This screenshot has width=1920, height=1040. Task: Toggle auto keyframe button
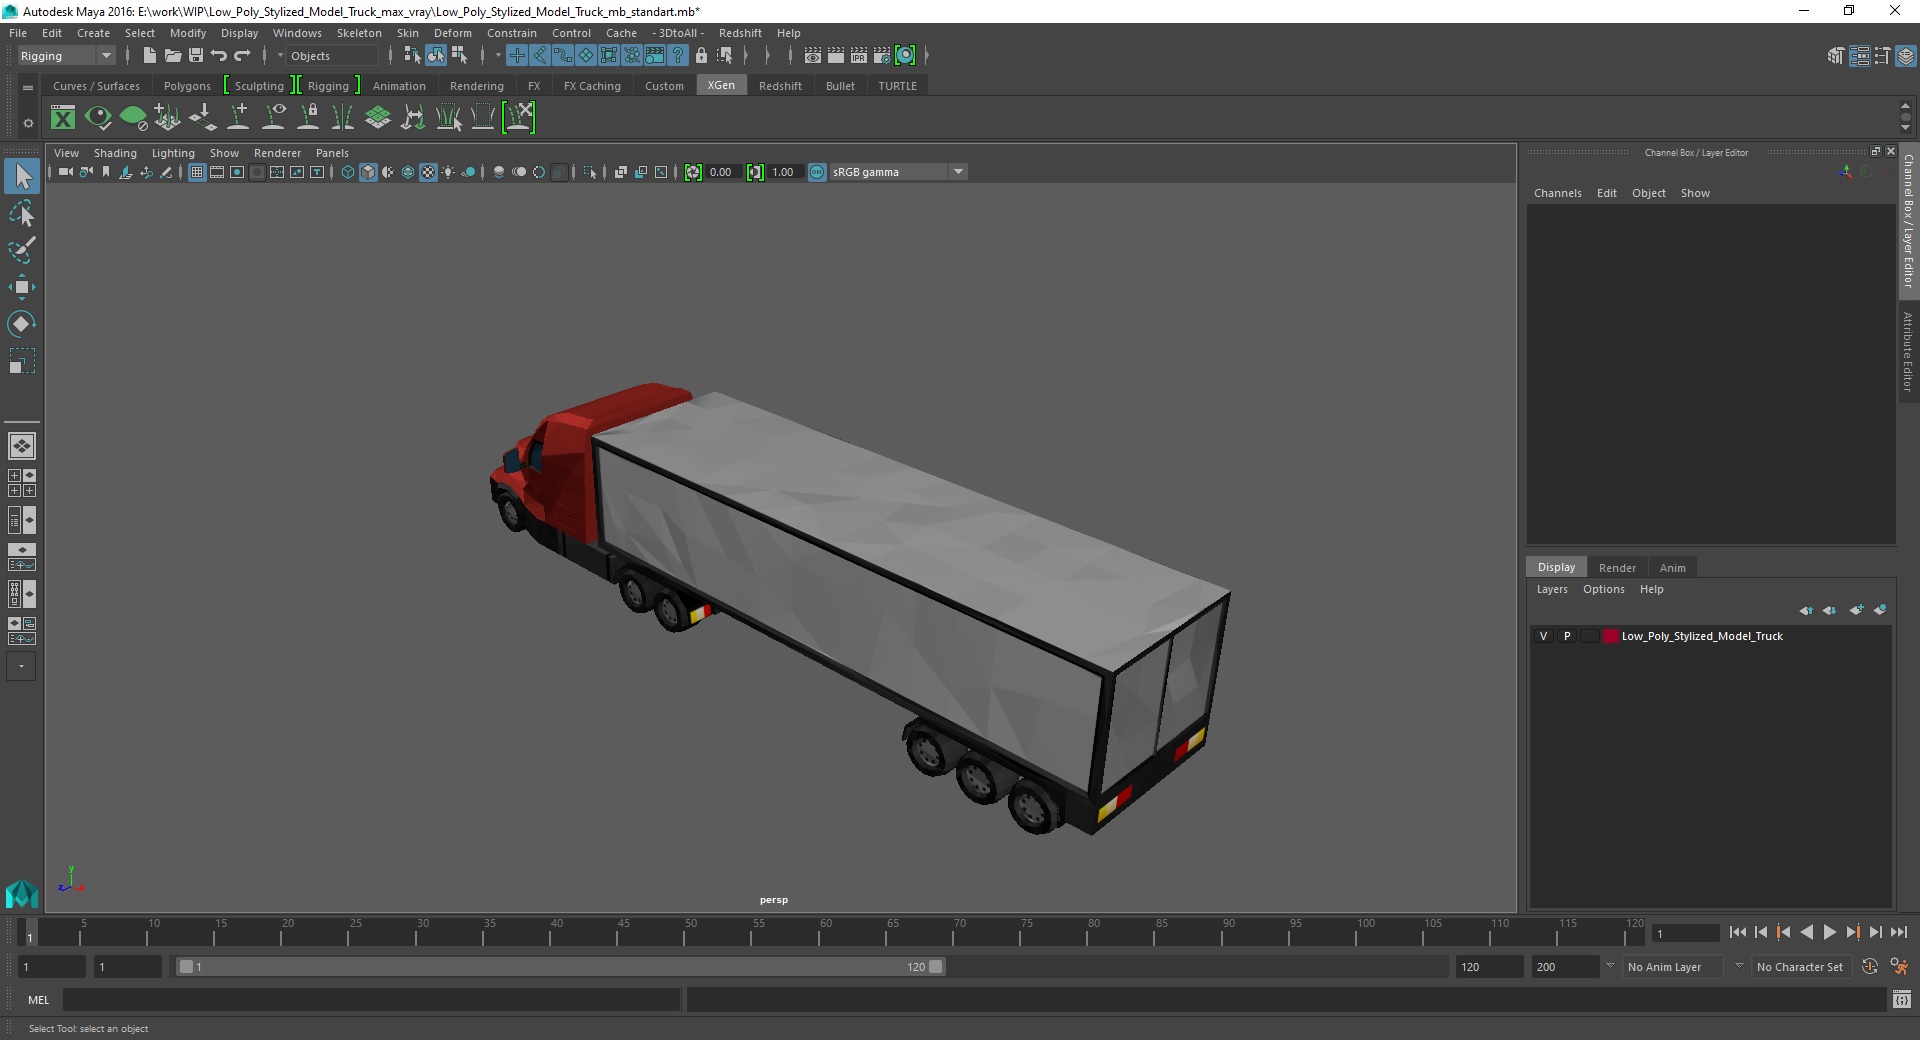(x=1870, y=967)
